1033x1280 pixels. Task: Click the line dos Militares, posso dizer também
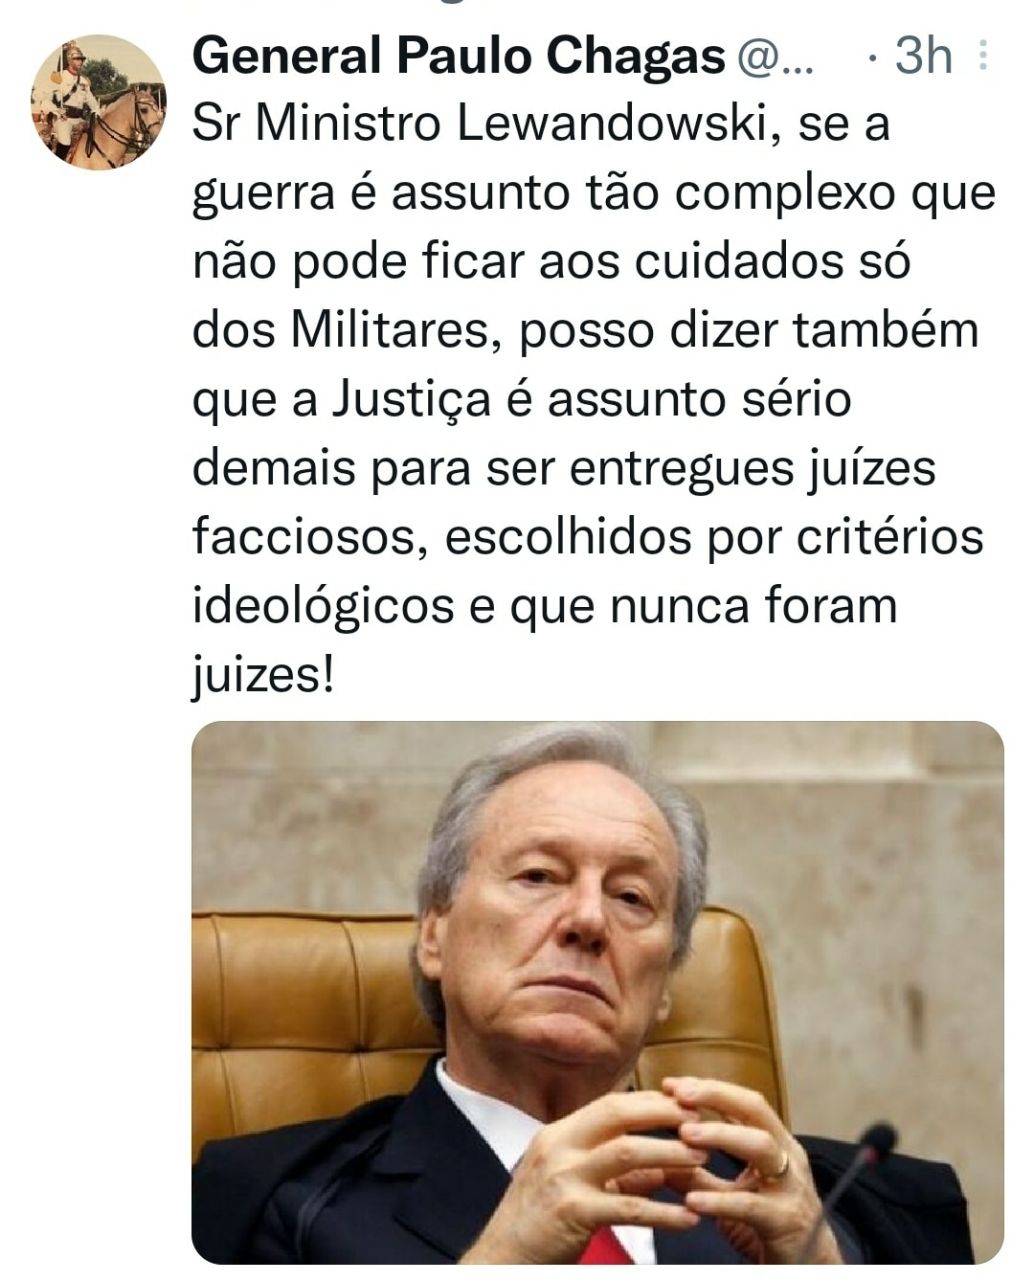(585, 331)
